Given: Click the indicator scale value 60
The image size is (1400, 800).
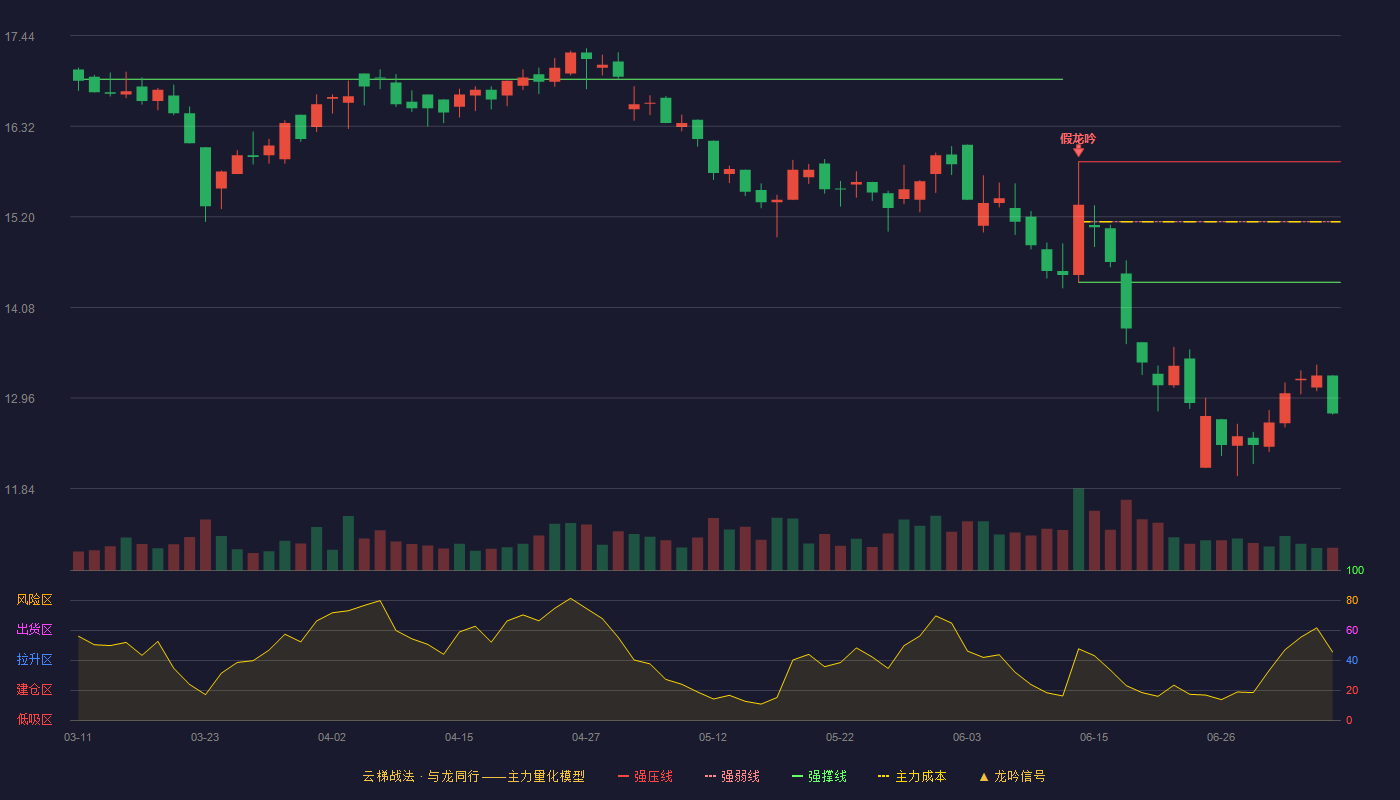Looking at the screenshot, I should tap(1352, 630).
